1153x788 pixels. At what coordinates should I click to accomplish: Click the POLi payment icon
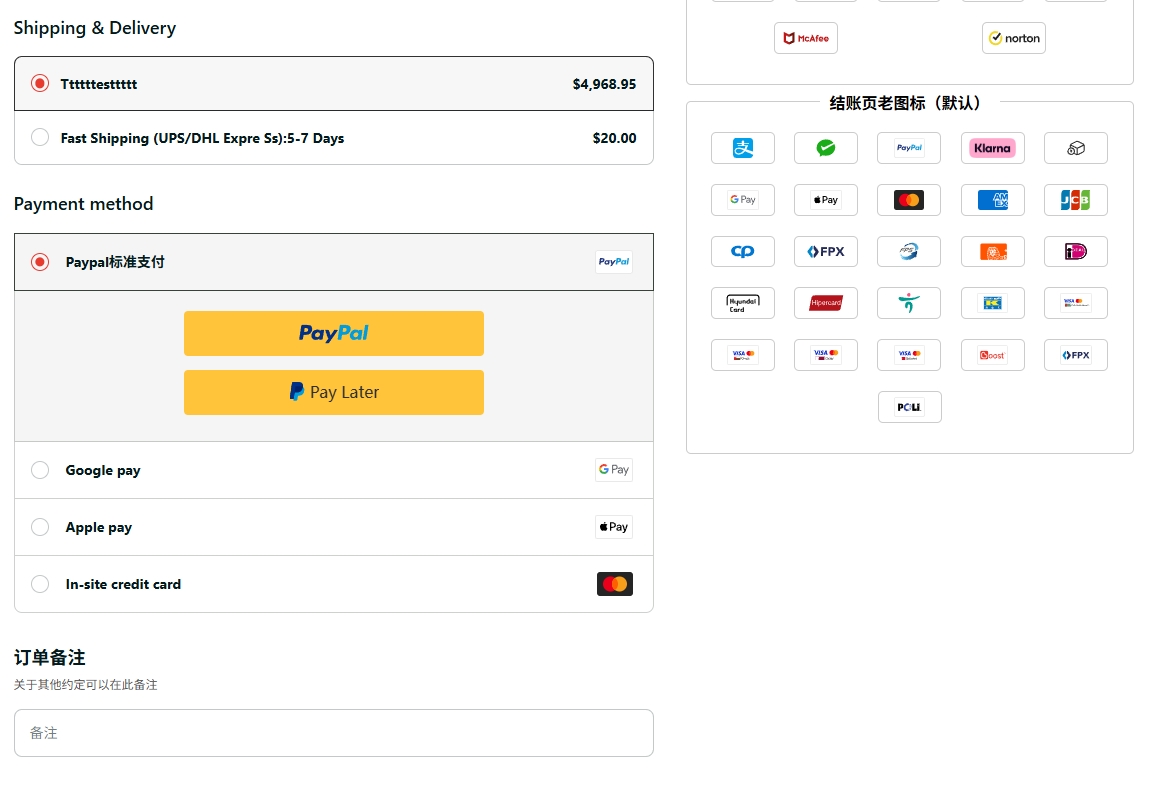pos(909,407)
